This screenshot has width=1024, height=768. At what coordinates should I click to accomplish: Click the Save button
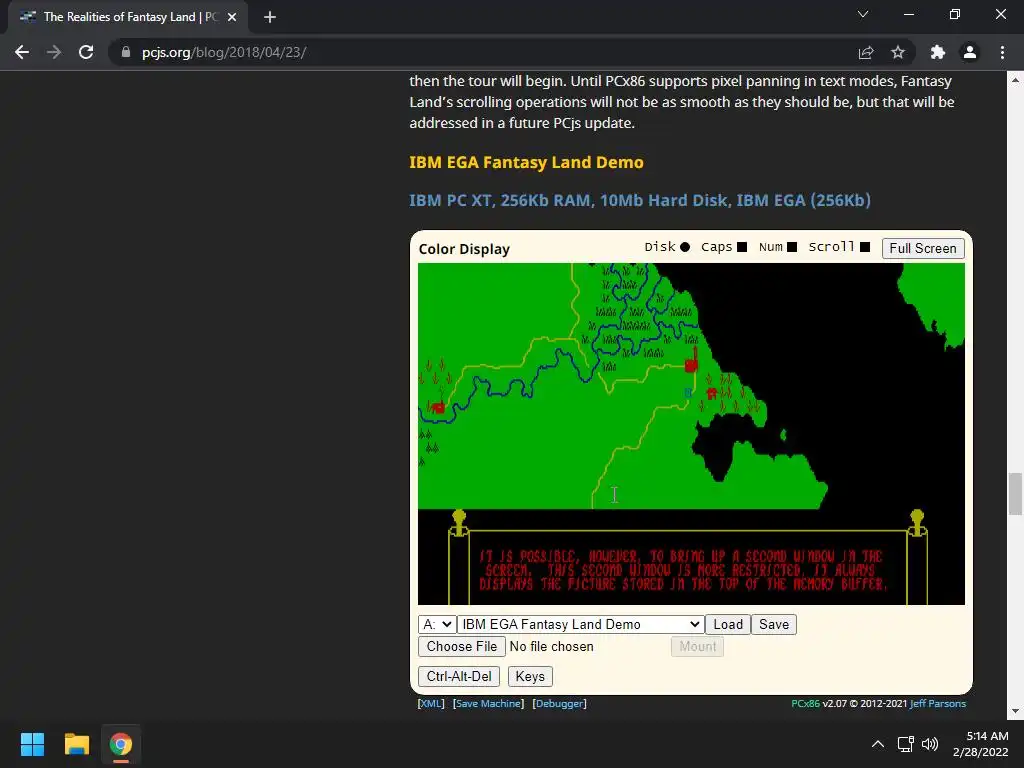774,624
